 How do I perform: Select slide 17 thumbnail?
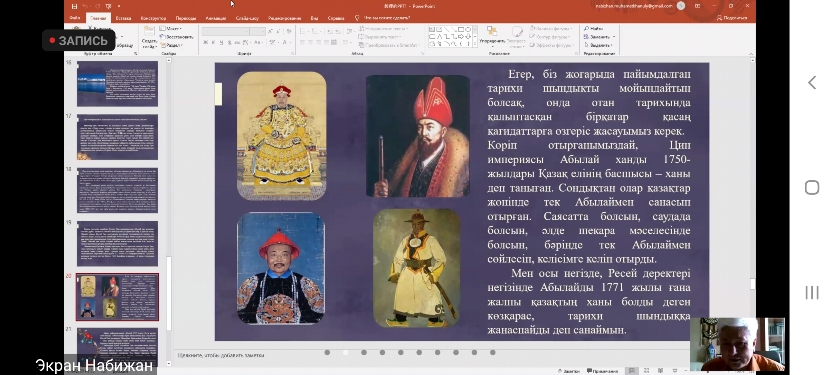(x=117, y=137)
